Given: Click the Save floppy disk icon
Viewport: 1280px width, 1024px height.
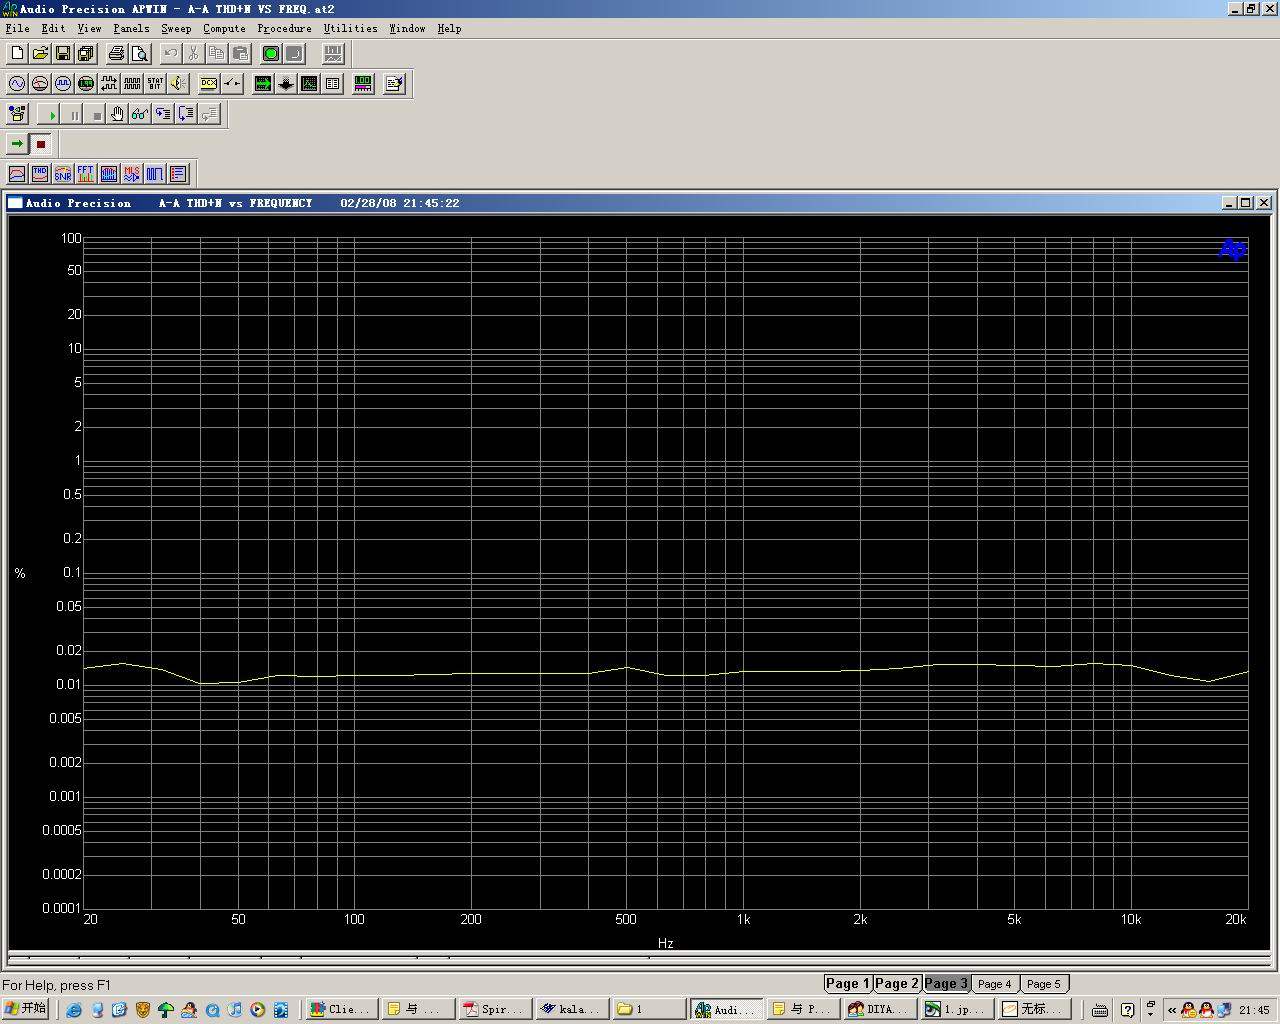Looking at the screenshot, I should (x=63, y=54).
